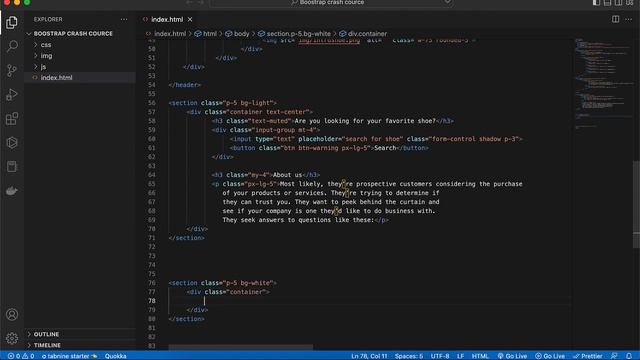Viewport: 640px width, 360px height.
Task: Toggle panel layout icon in title bar
Action: [x=607, y=2]
